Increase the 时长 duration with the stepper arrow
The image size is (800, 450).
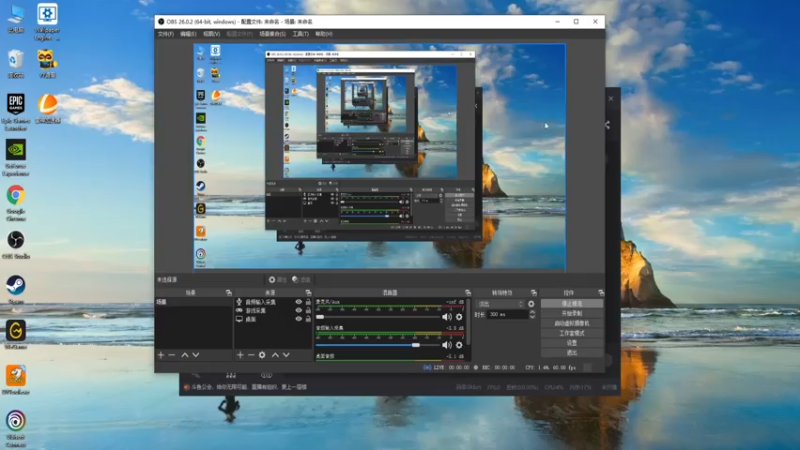click(x=532, y=312)
